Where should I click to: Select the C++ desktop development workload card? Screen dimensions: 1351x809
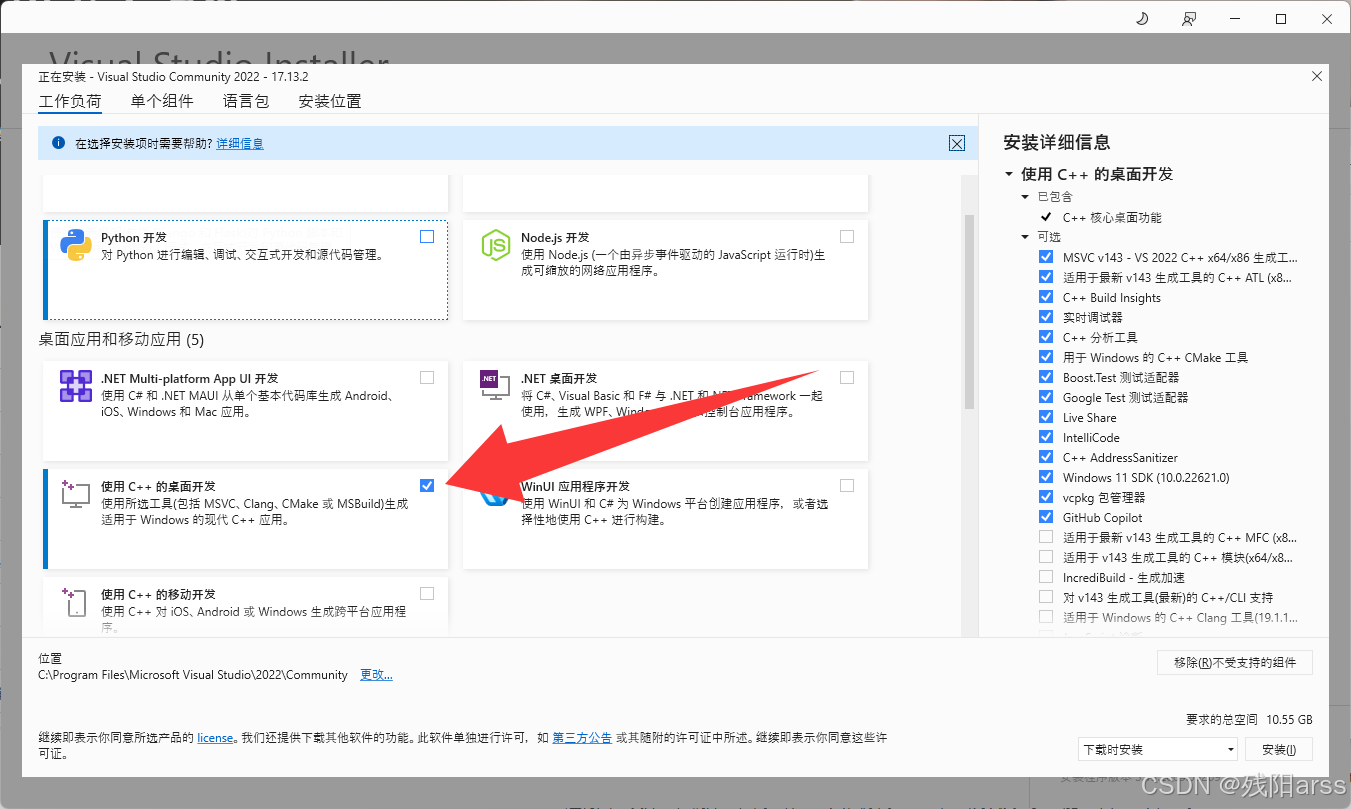245,519
